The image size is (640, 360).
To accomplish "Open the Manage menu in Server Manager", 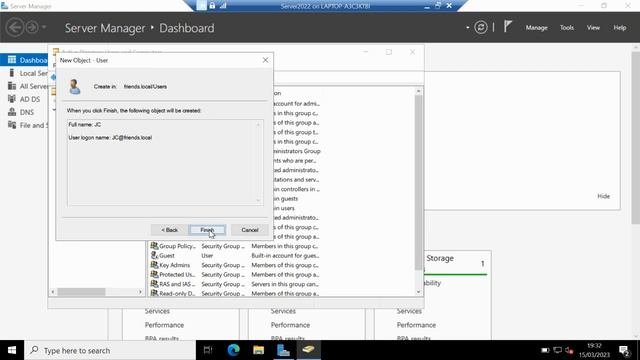I will click(536, 28).
